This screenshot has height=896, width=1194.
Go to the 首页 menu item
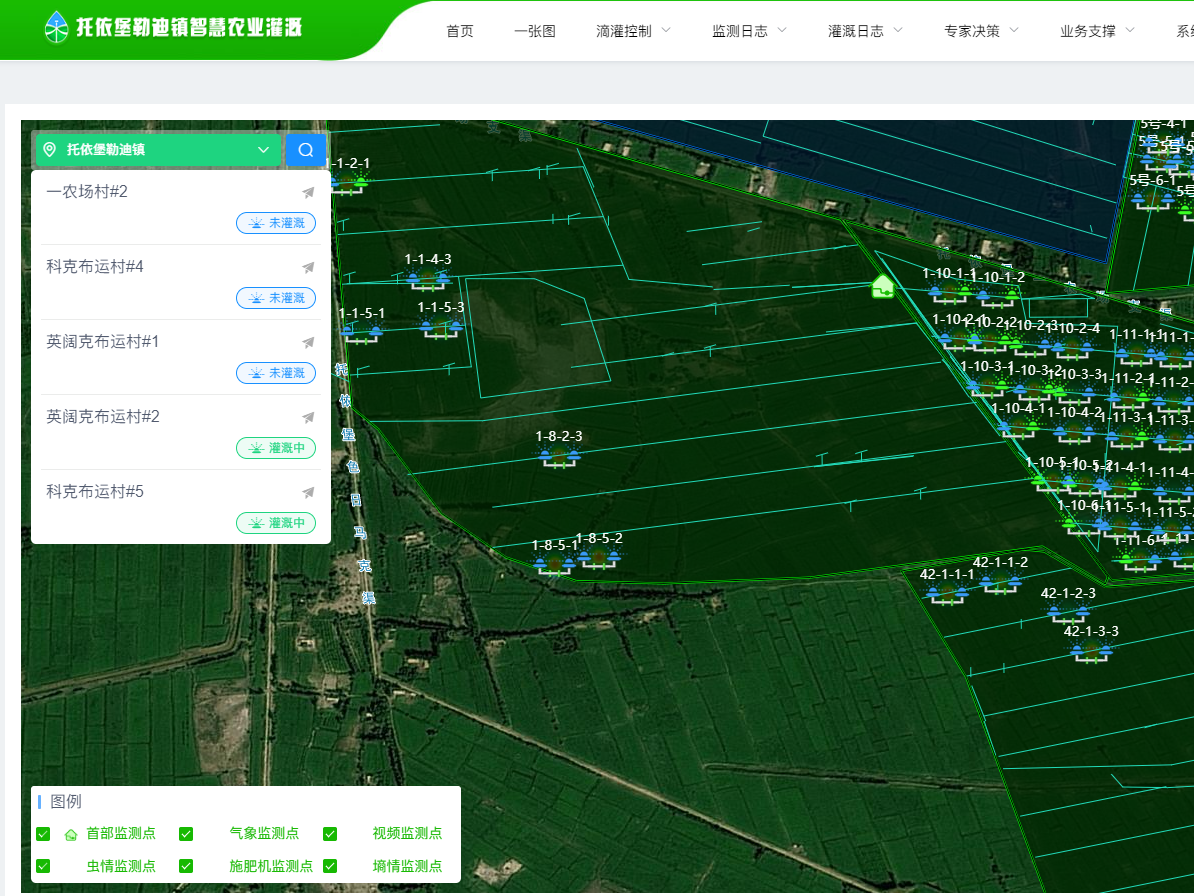click(x=460, y=31)
